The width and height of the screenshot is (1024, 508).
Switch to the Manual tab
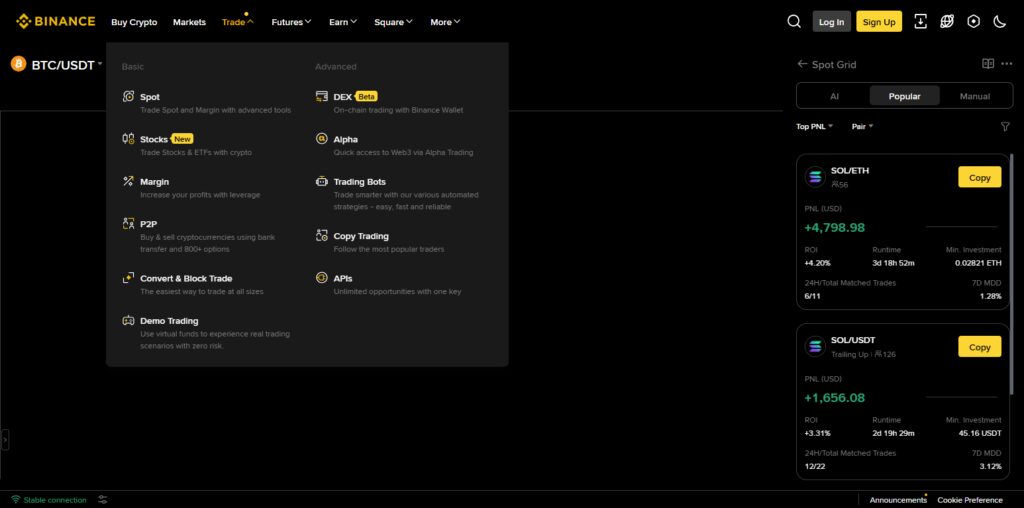pos(975,96)
